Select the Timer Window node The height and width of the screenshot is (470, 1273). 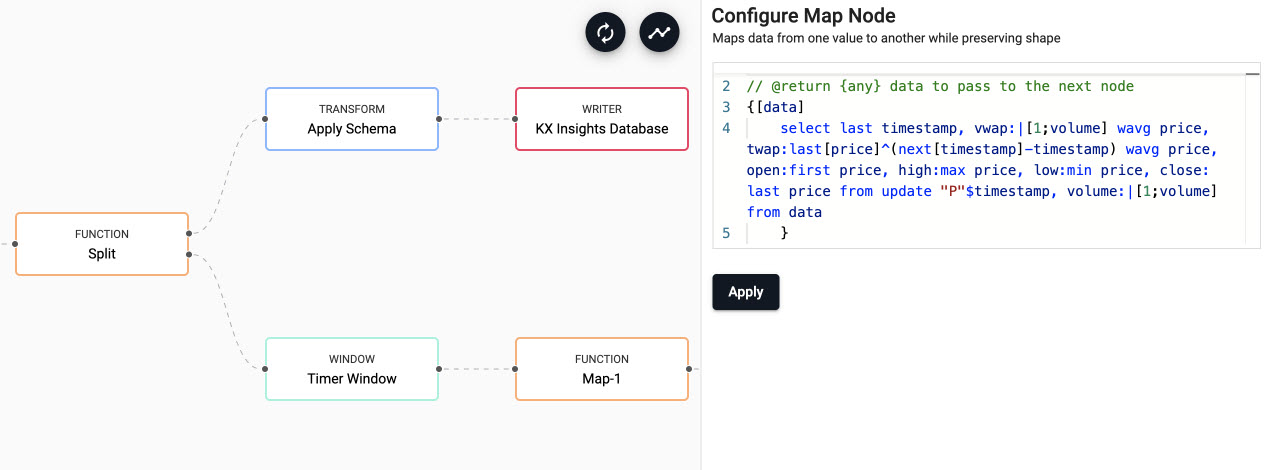352,369
